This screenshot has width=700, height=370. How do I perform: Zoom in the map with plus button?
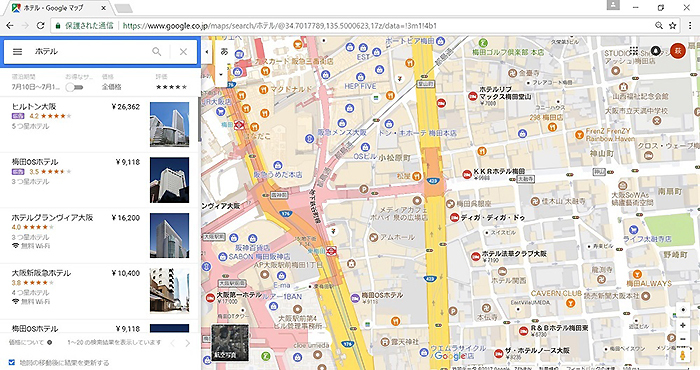tap(683, 326)
